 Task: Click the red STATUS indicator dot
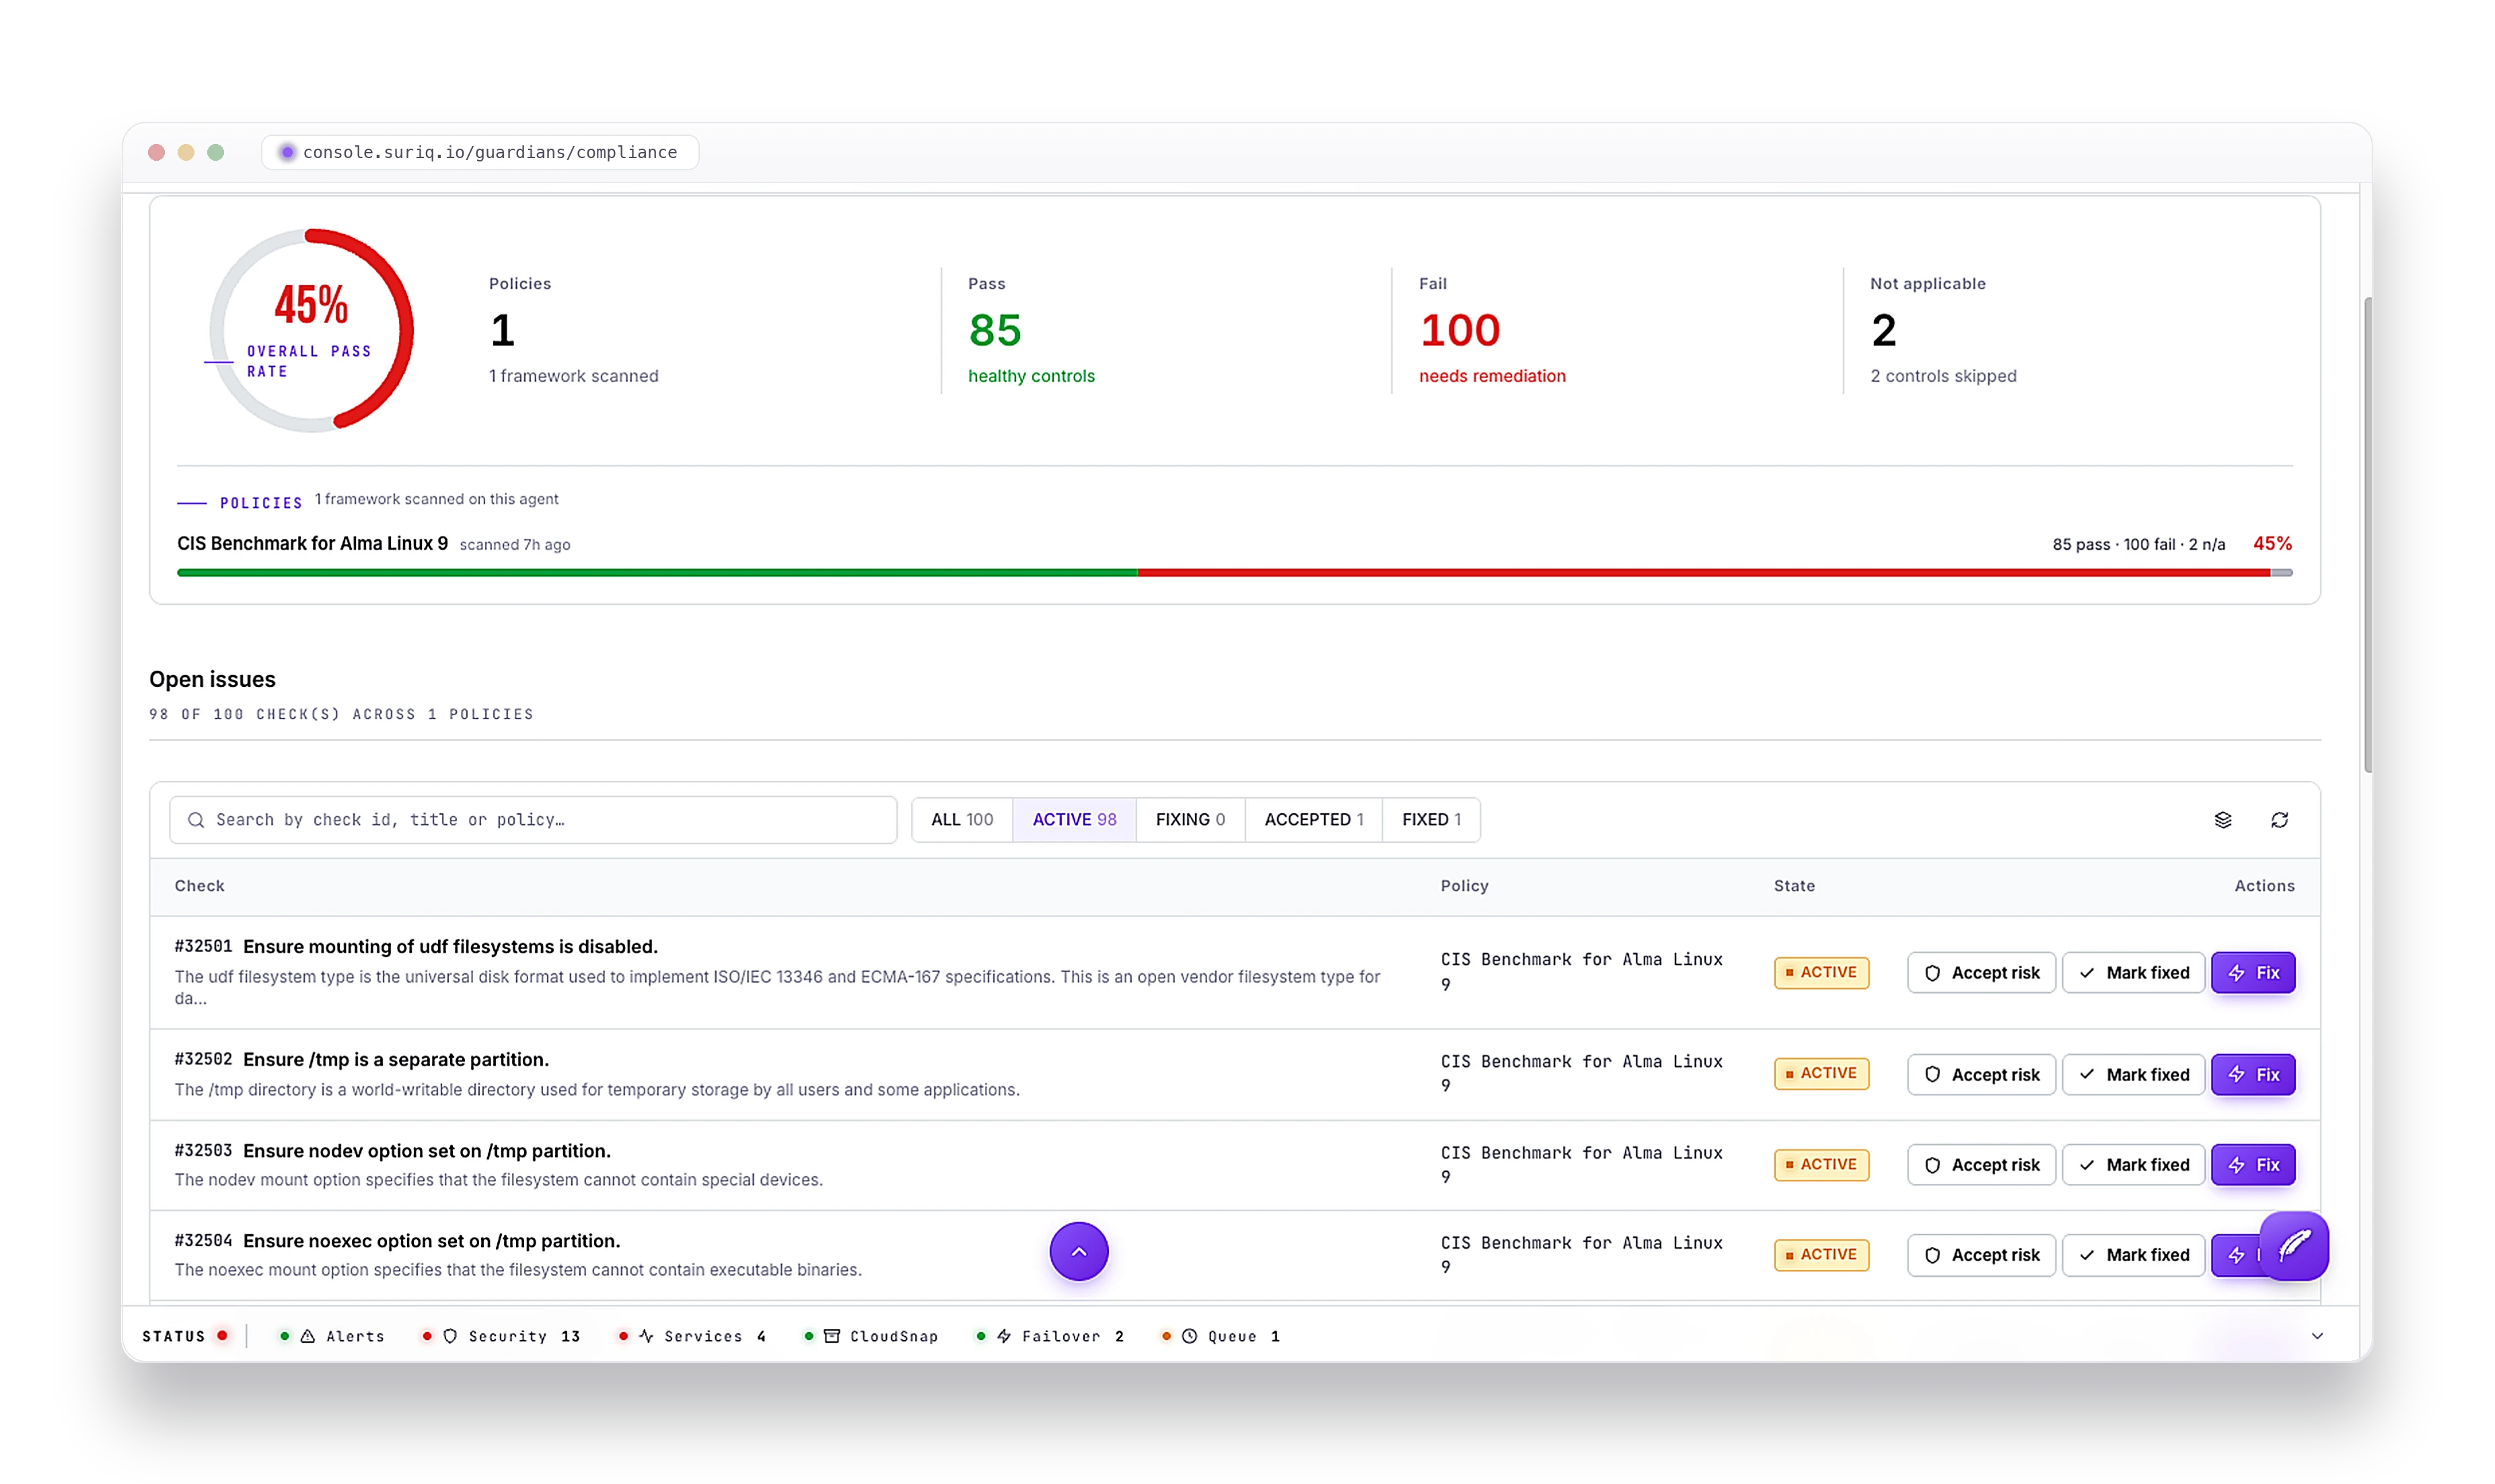222,1335
